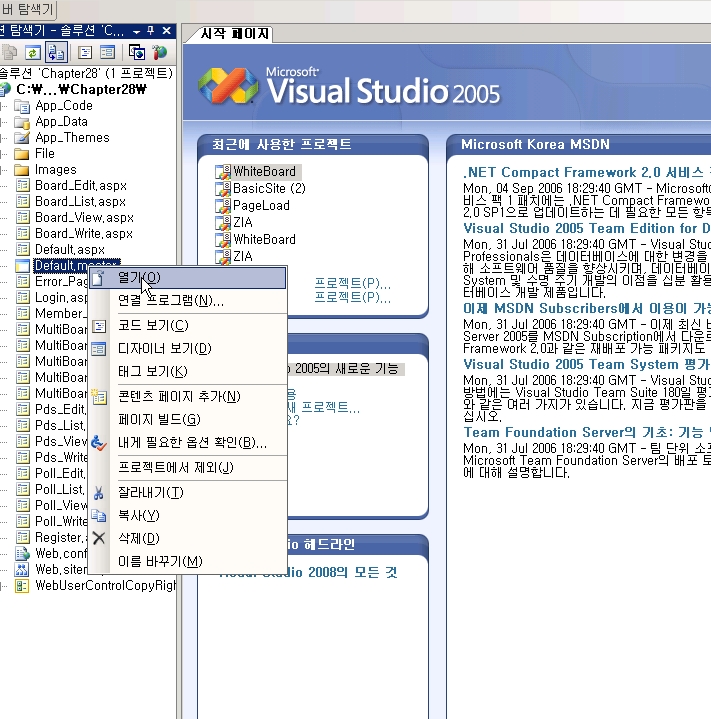
Task: Open the highlighted WhiteBoard recent project
Action: [265, 171]
